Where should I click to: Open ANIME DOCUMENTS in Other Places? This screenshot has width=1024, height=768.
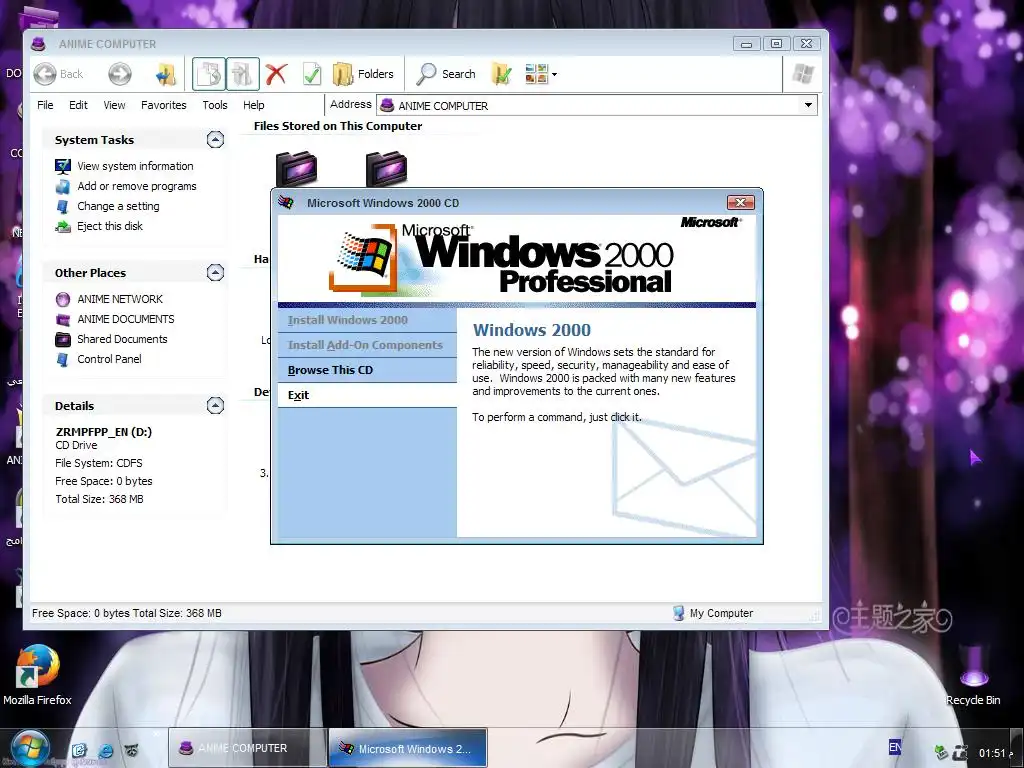pos(126,319)
